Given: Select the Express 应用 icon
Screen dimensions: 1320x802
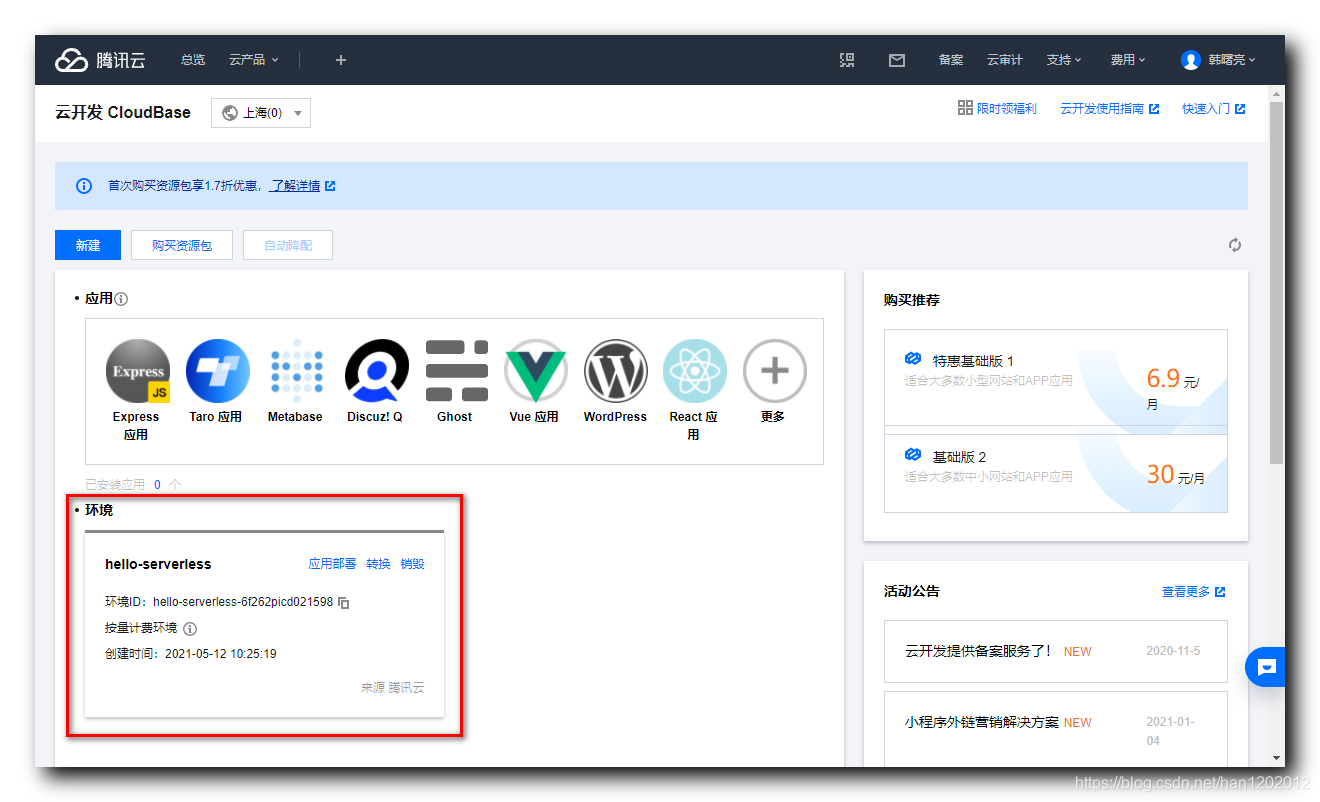Looking at the screenshot, I should [x=137, y=371].
